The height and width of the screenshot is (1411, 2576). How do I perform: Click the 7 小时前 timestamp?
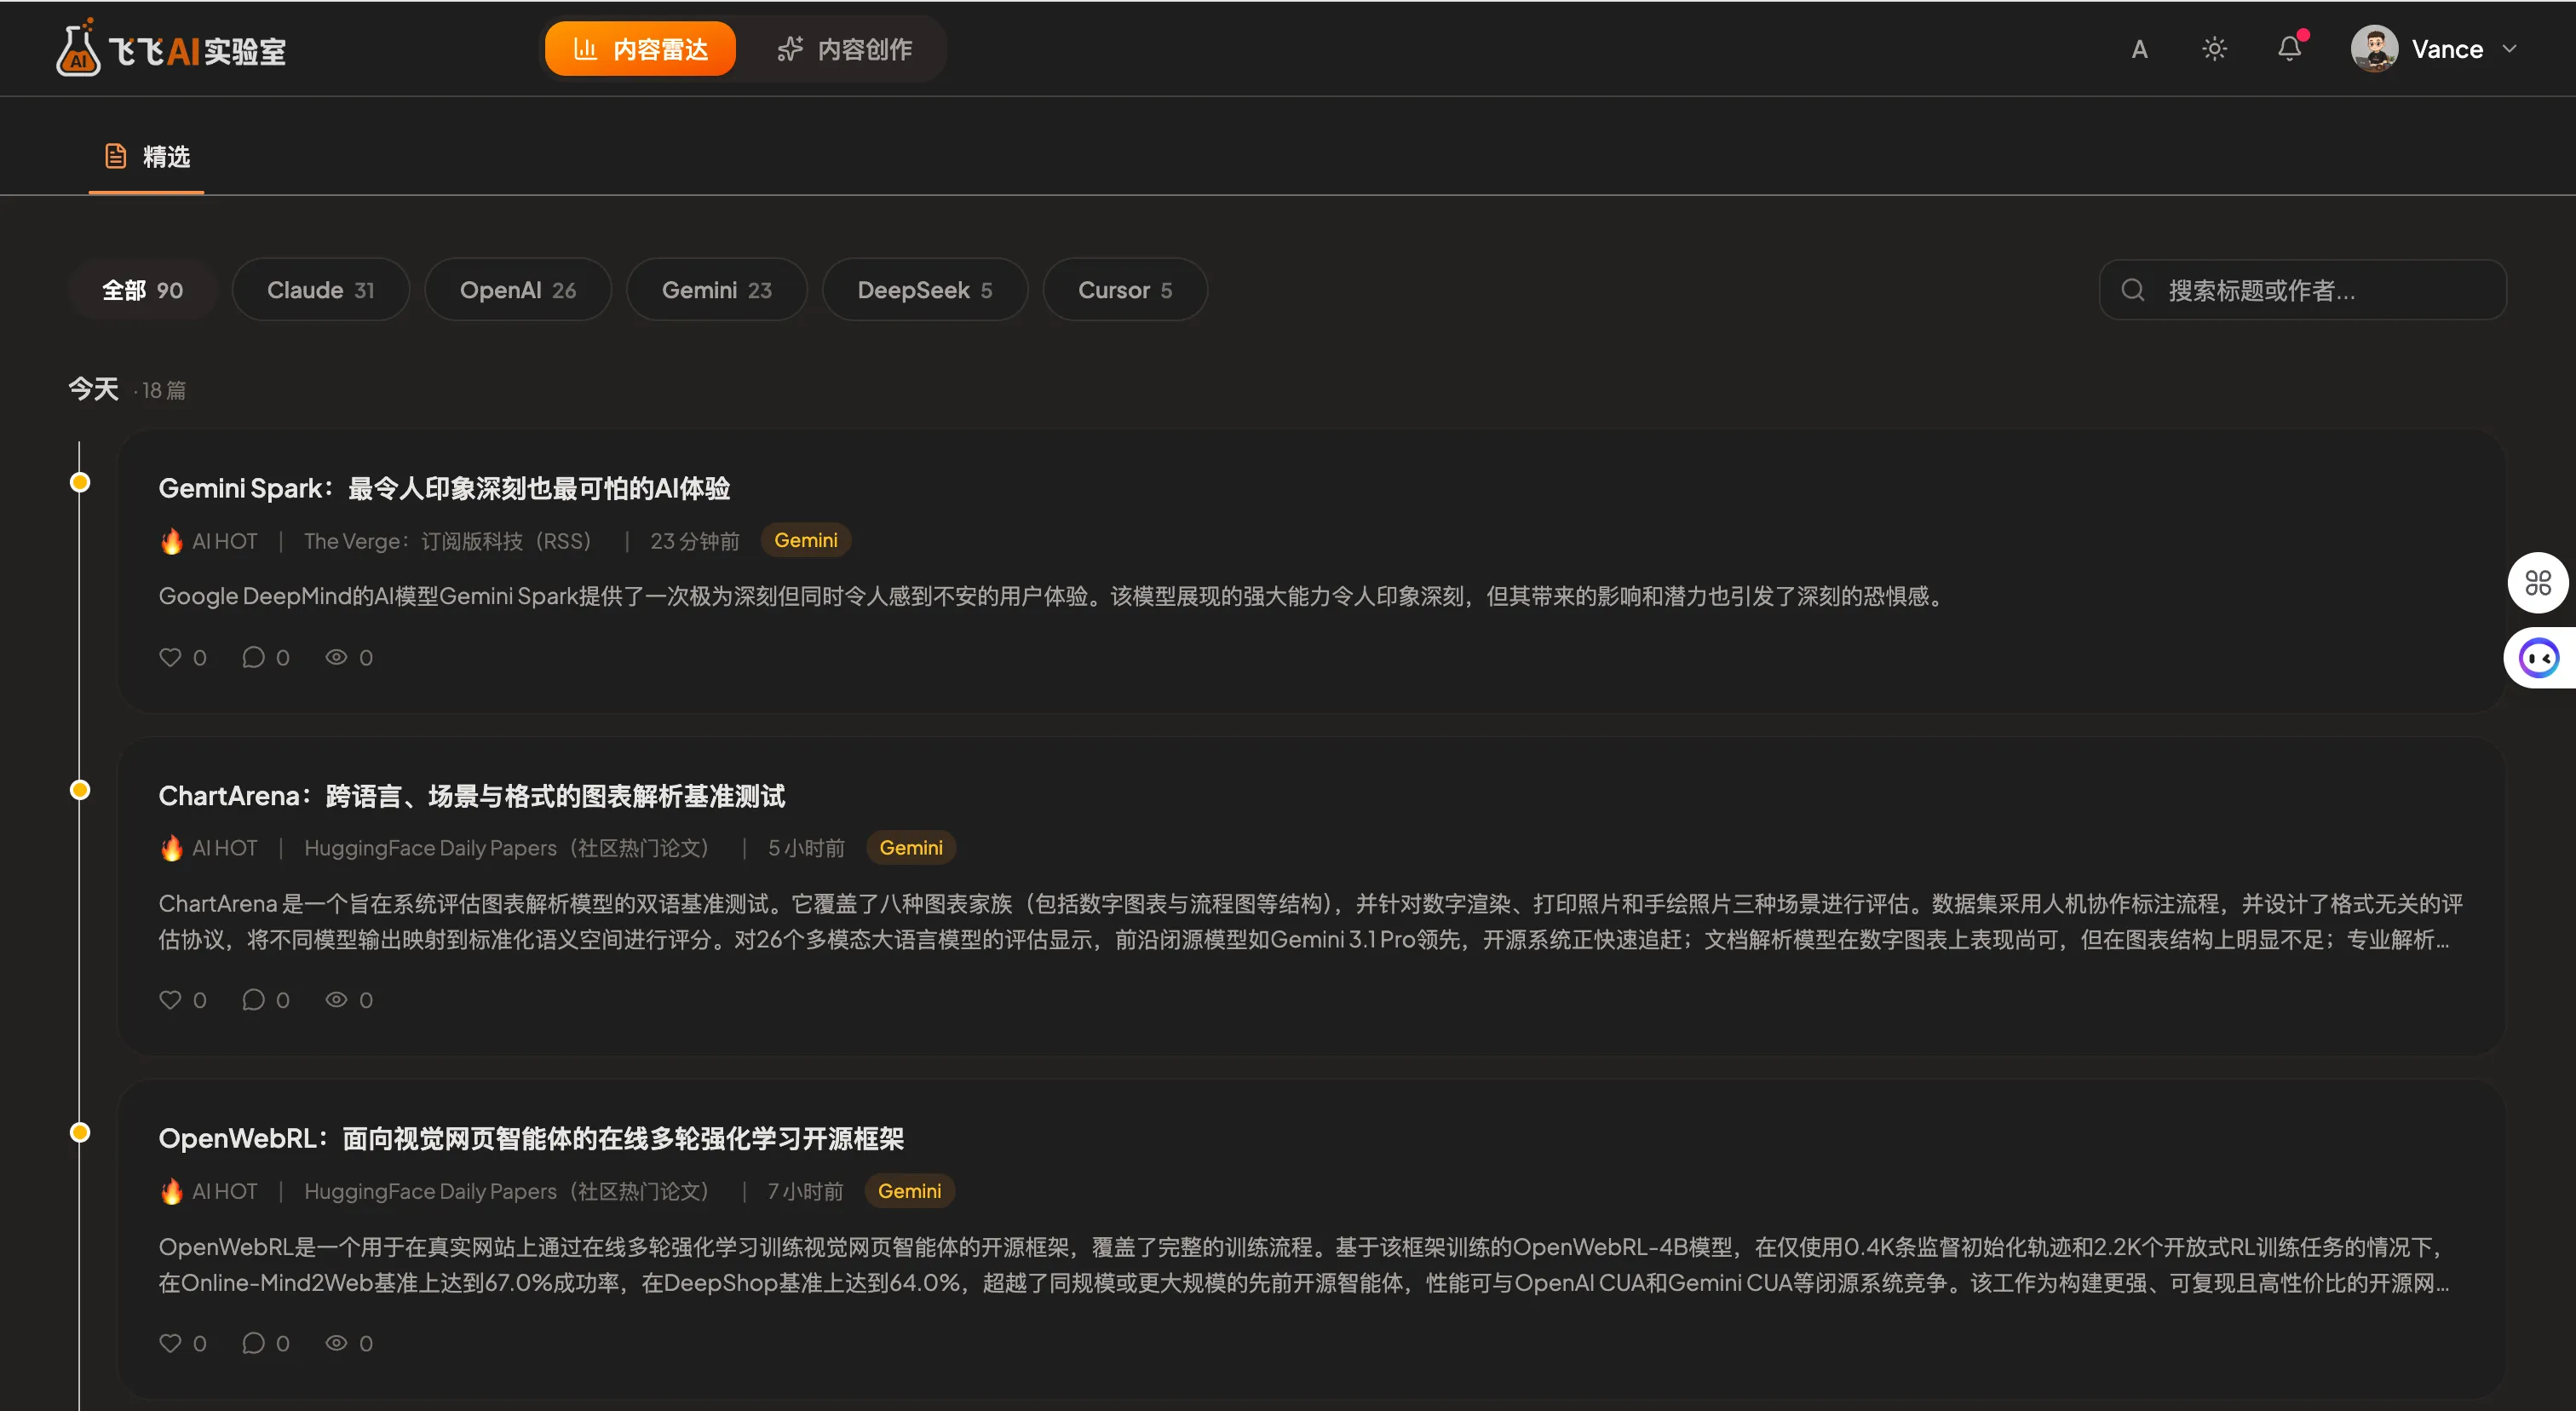coord(805,1191)
